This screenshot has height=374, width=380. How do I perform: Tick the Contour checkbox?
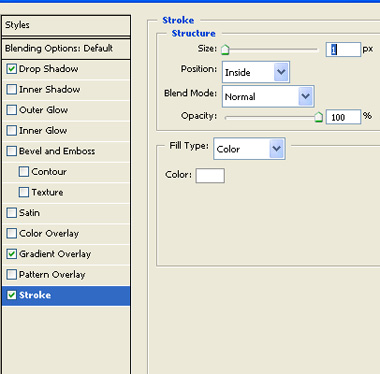(24, 172)
